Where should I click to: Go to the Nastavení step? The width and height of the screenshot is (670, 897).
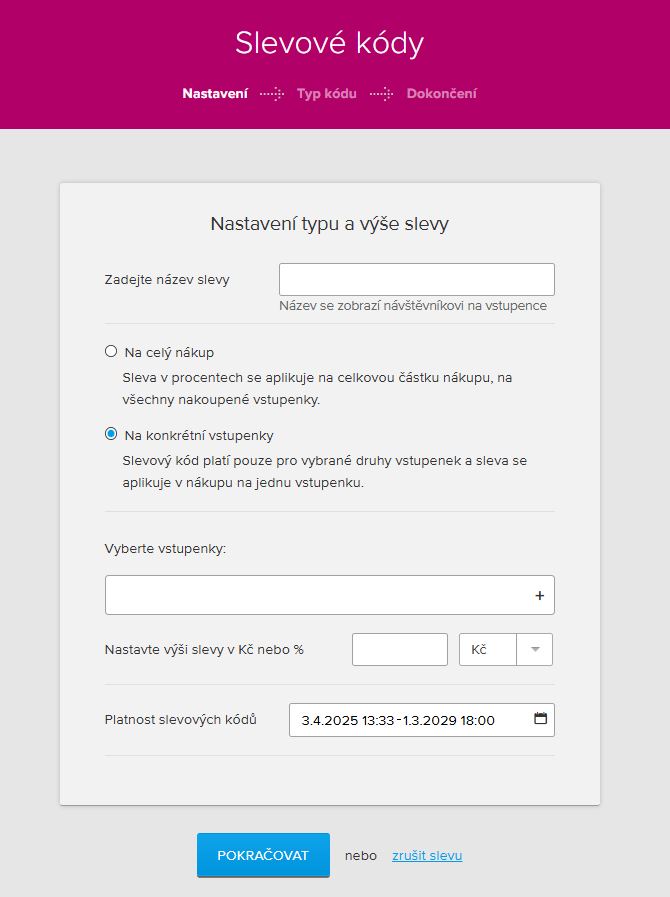[x=215, y=94]
